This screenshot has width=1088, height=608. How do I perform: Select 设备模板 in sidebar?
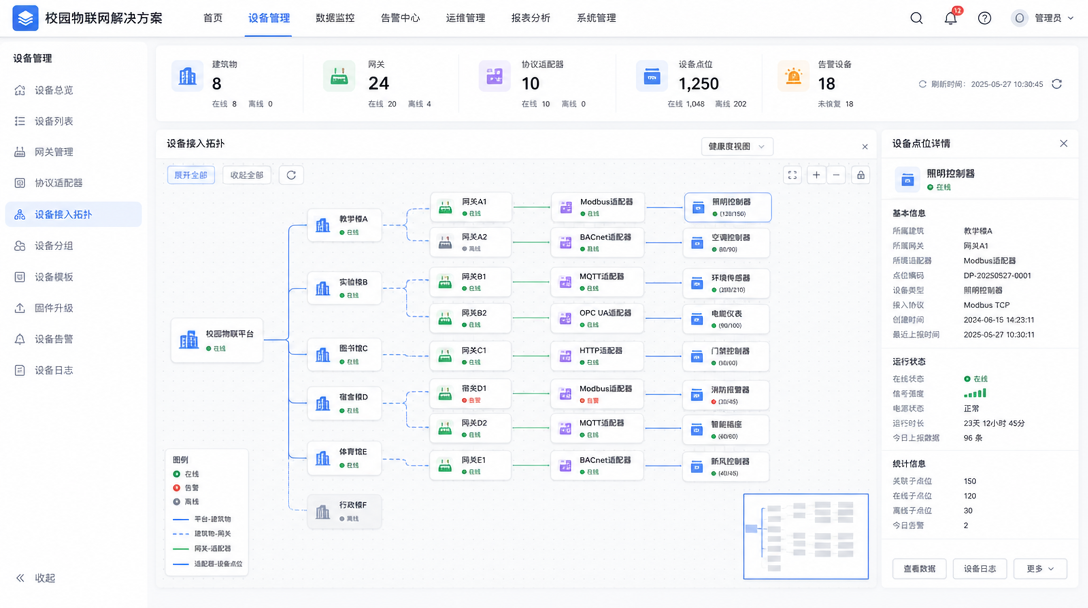(74, 277)
